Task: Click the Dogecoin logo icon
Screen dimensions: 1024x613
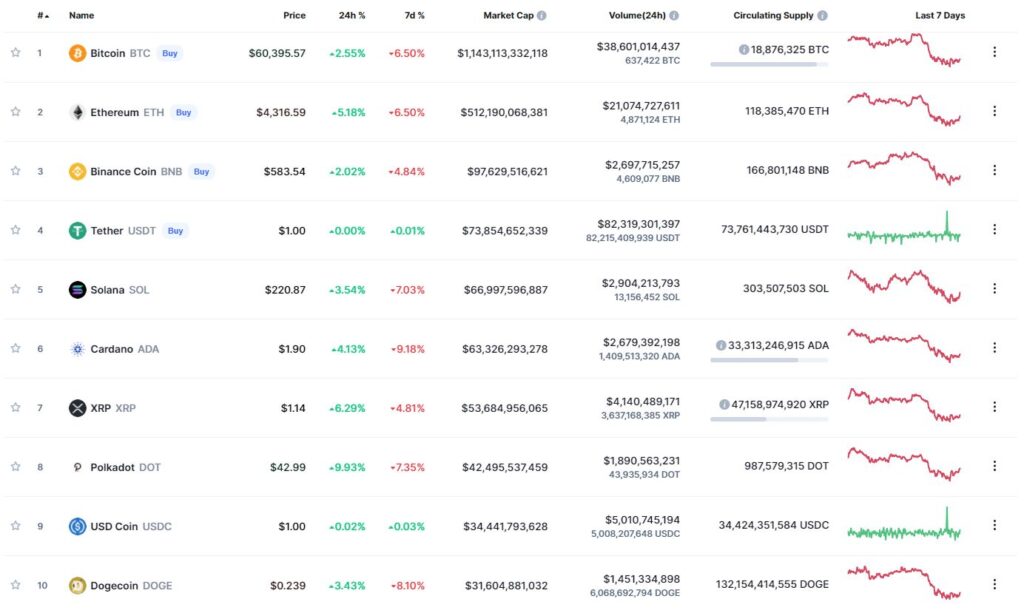Action: (x=77, y=586)
